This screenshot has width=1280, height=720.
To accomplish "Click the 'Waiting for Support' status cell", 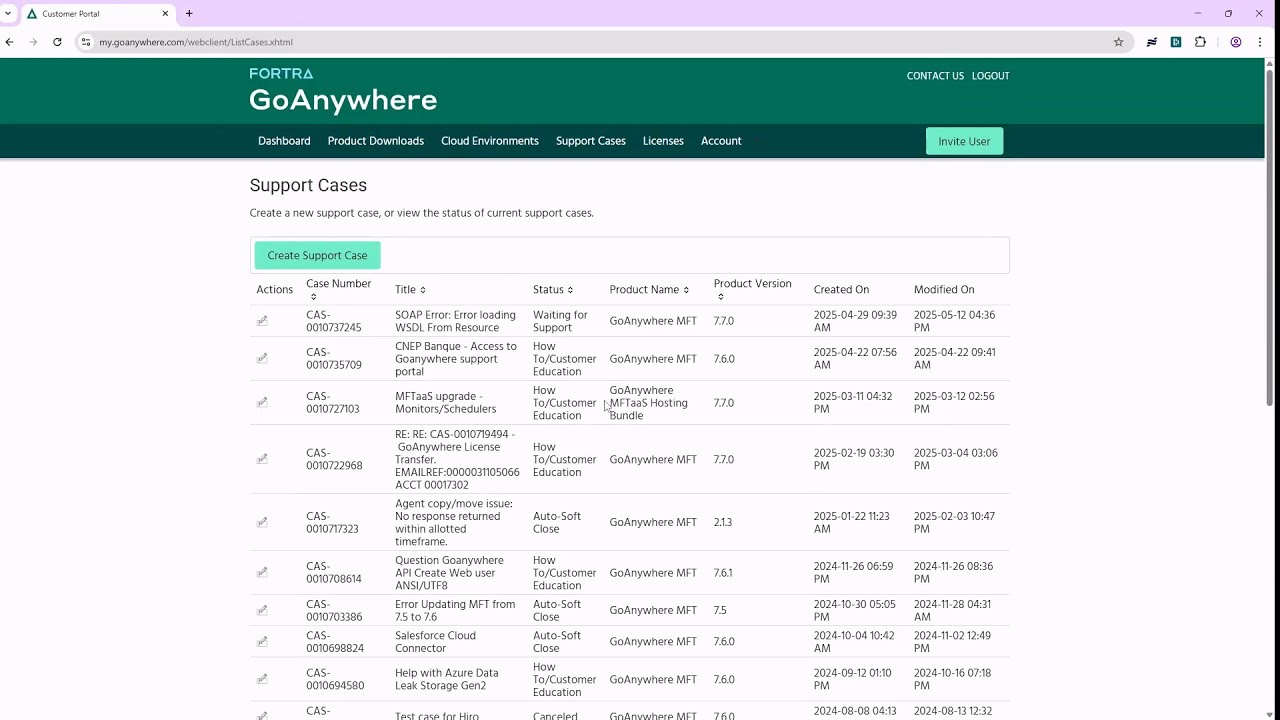I will click(560, 321).
